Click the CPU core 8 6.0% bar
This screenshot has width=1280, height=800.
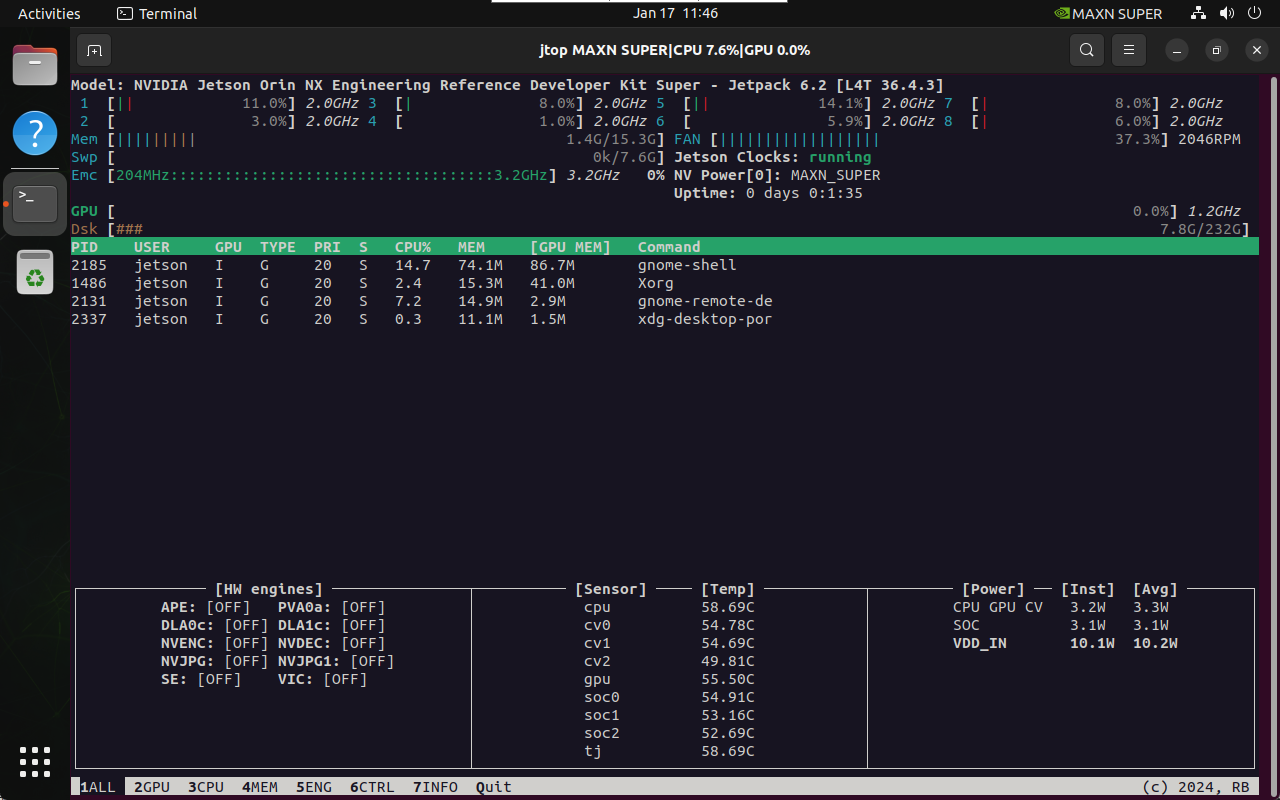1065,121
